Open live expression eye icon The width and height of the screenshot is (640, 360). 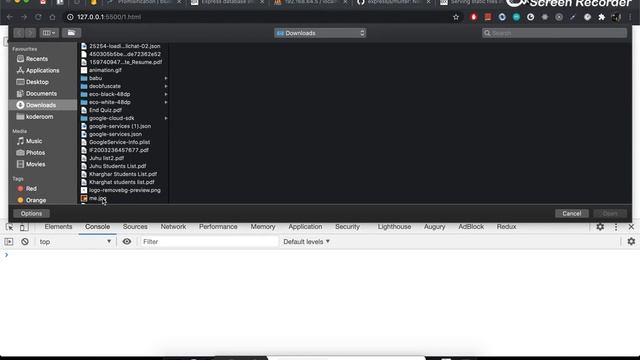pyautogui.click(x=127, y=242)
